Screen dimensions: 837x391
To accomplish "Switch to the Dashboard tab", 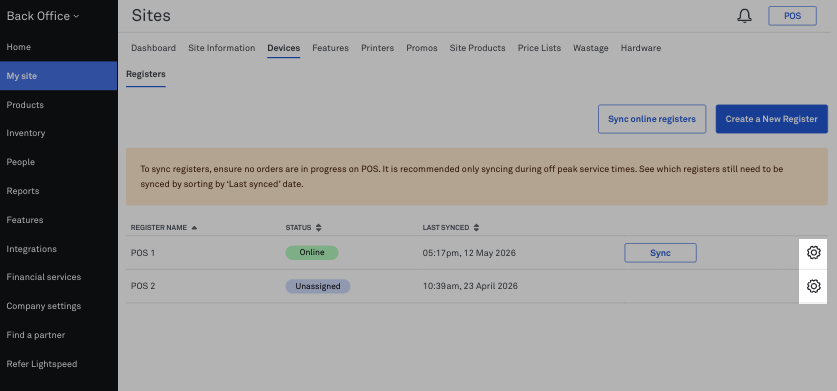I will pyautogui.click(x=153, y=48).
